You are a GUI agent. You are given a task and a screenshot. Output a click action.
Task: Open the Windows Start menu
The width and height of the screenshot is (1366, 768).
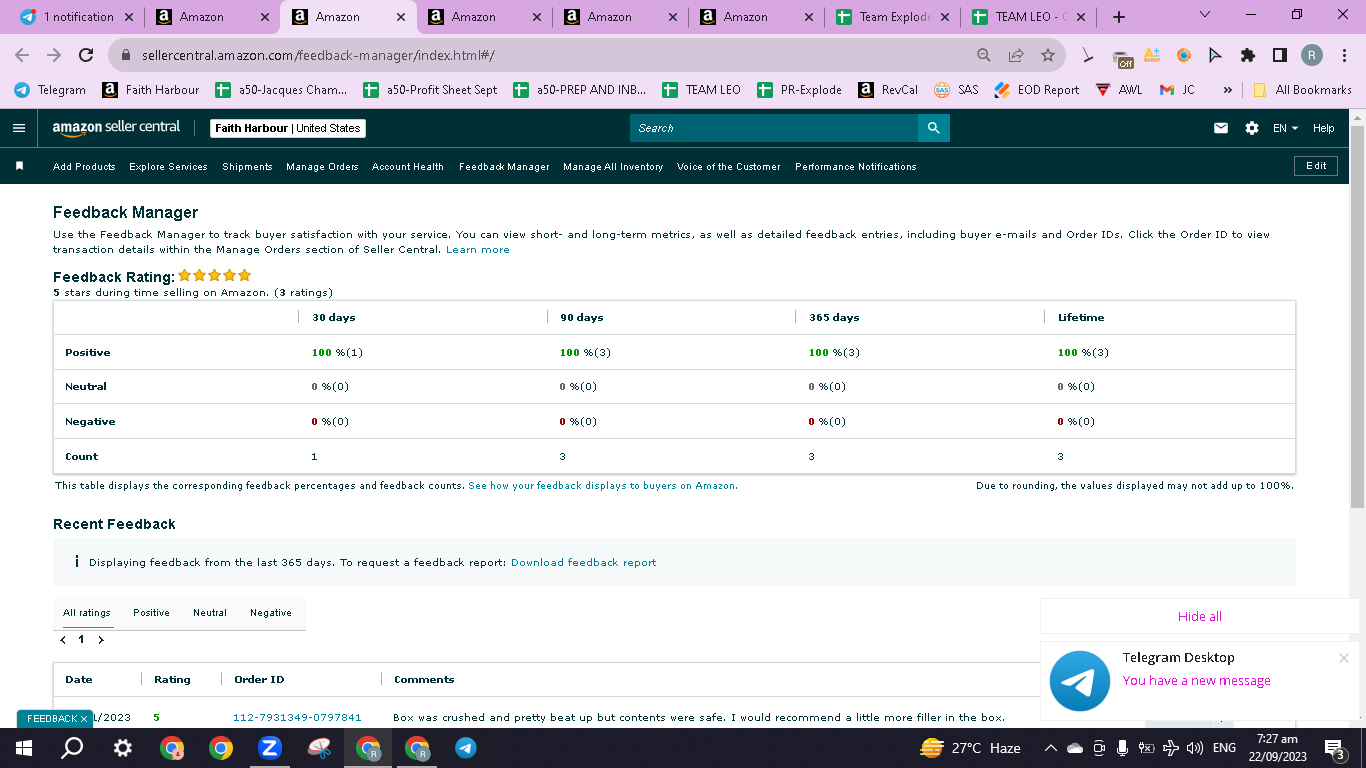[24, 748]
